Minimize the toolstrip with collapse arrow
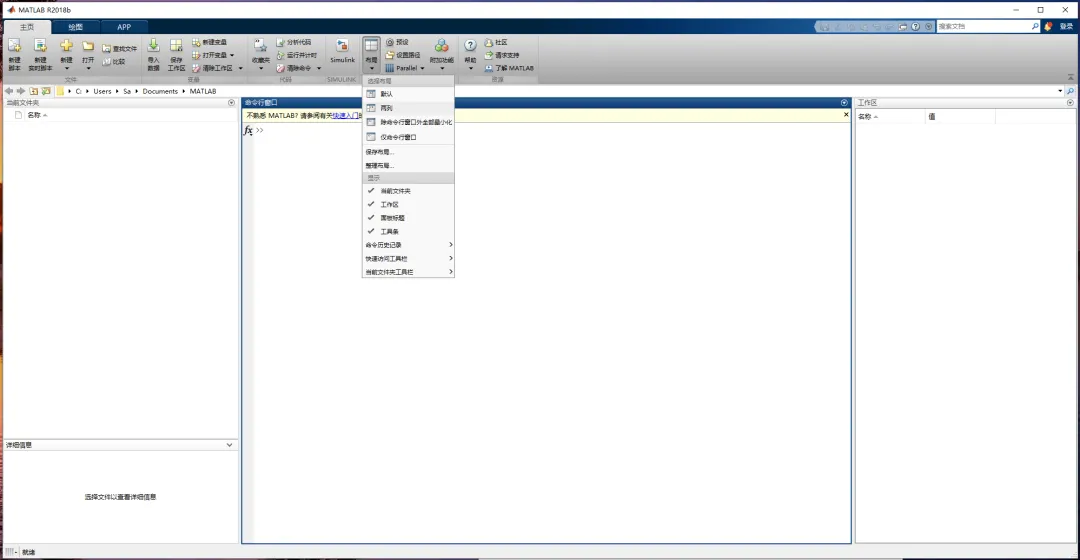 click(1070, 77)
